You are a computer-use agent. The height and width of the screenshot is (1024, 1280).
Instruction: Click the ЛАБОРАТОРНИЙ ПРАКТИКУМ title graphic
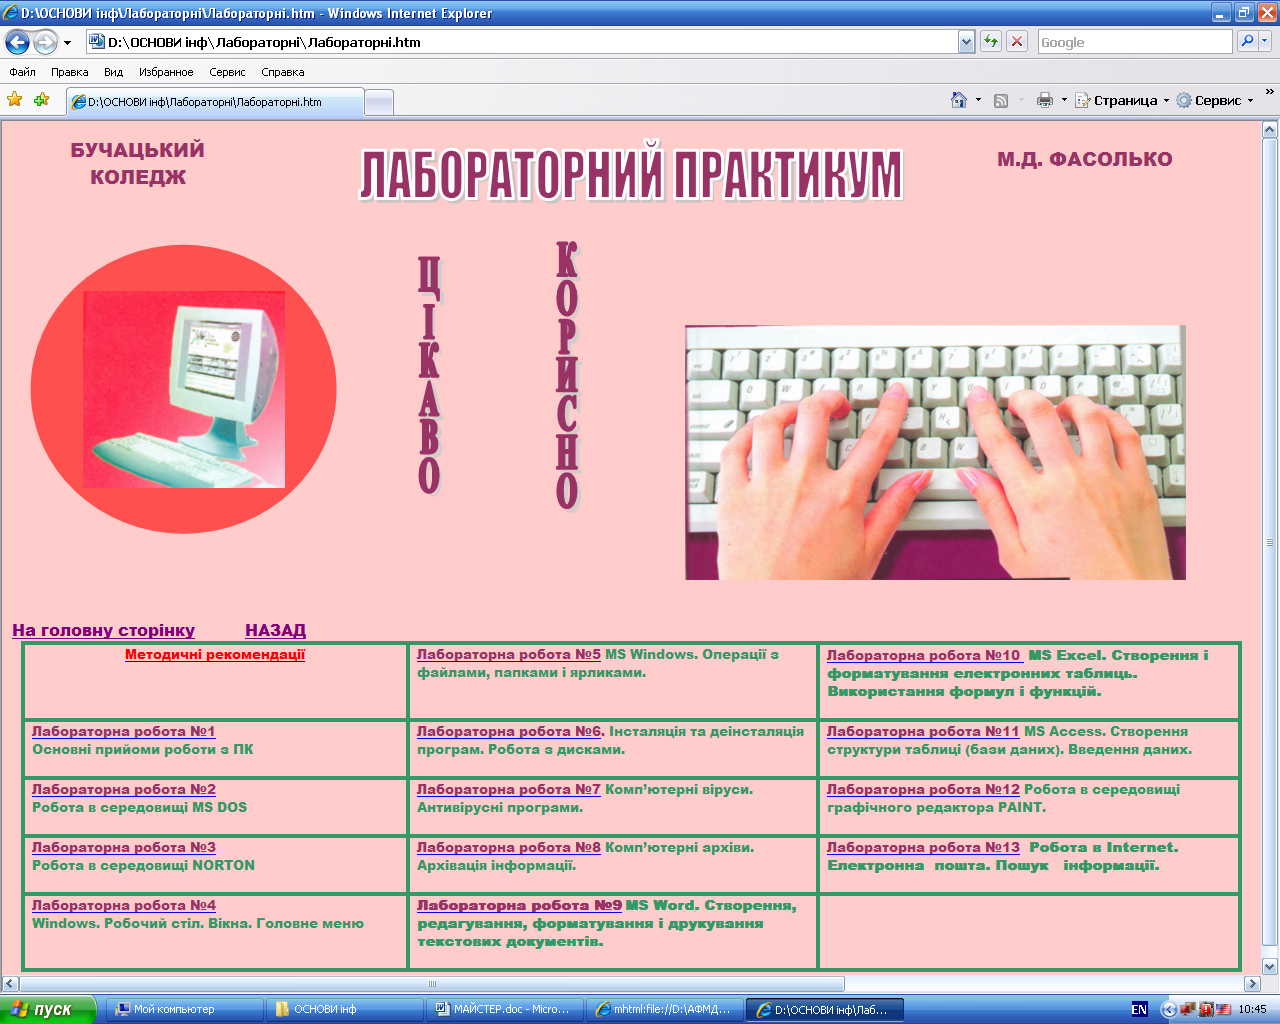tap(631, 174)
